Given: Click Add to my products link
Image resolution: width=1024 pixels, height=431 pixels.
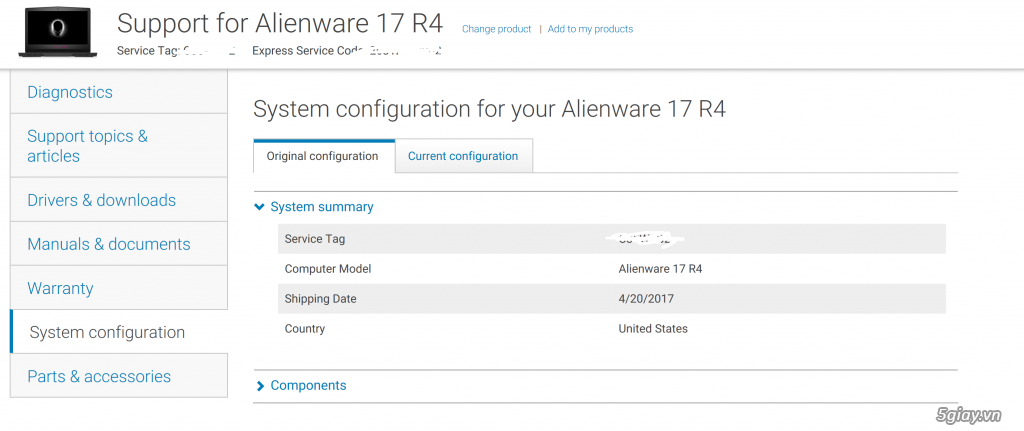Looking at the screenshot, I should point(590,29).
